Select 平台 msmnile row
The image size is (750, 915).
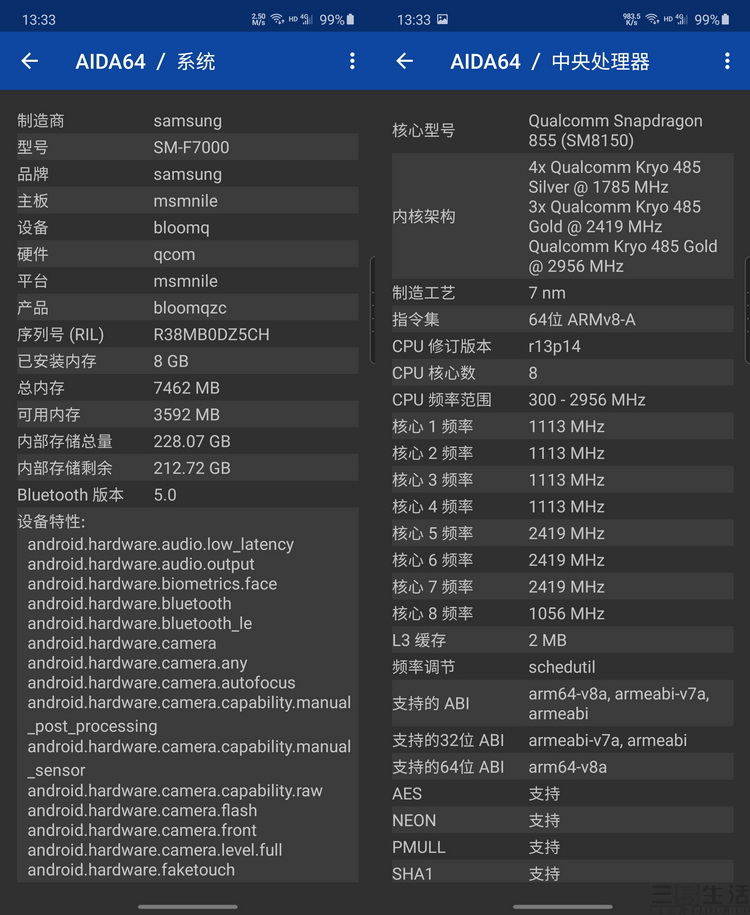[187, 281]
